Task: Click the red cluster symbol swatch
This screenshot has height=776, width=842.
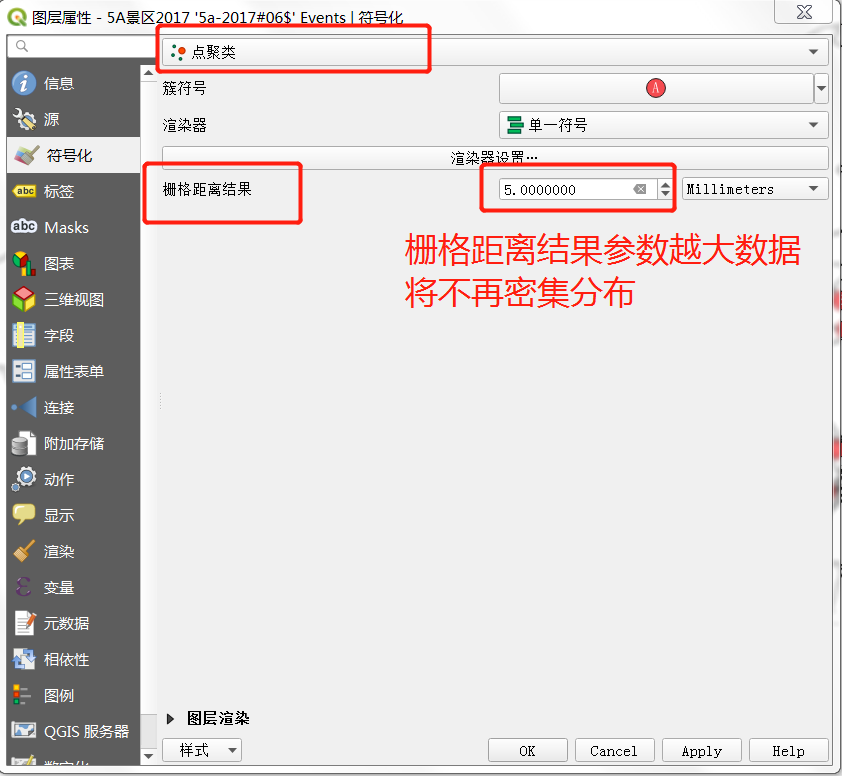Action: [x=655, y=88]
